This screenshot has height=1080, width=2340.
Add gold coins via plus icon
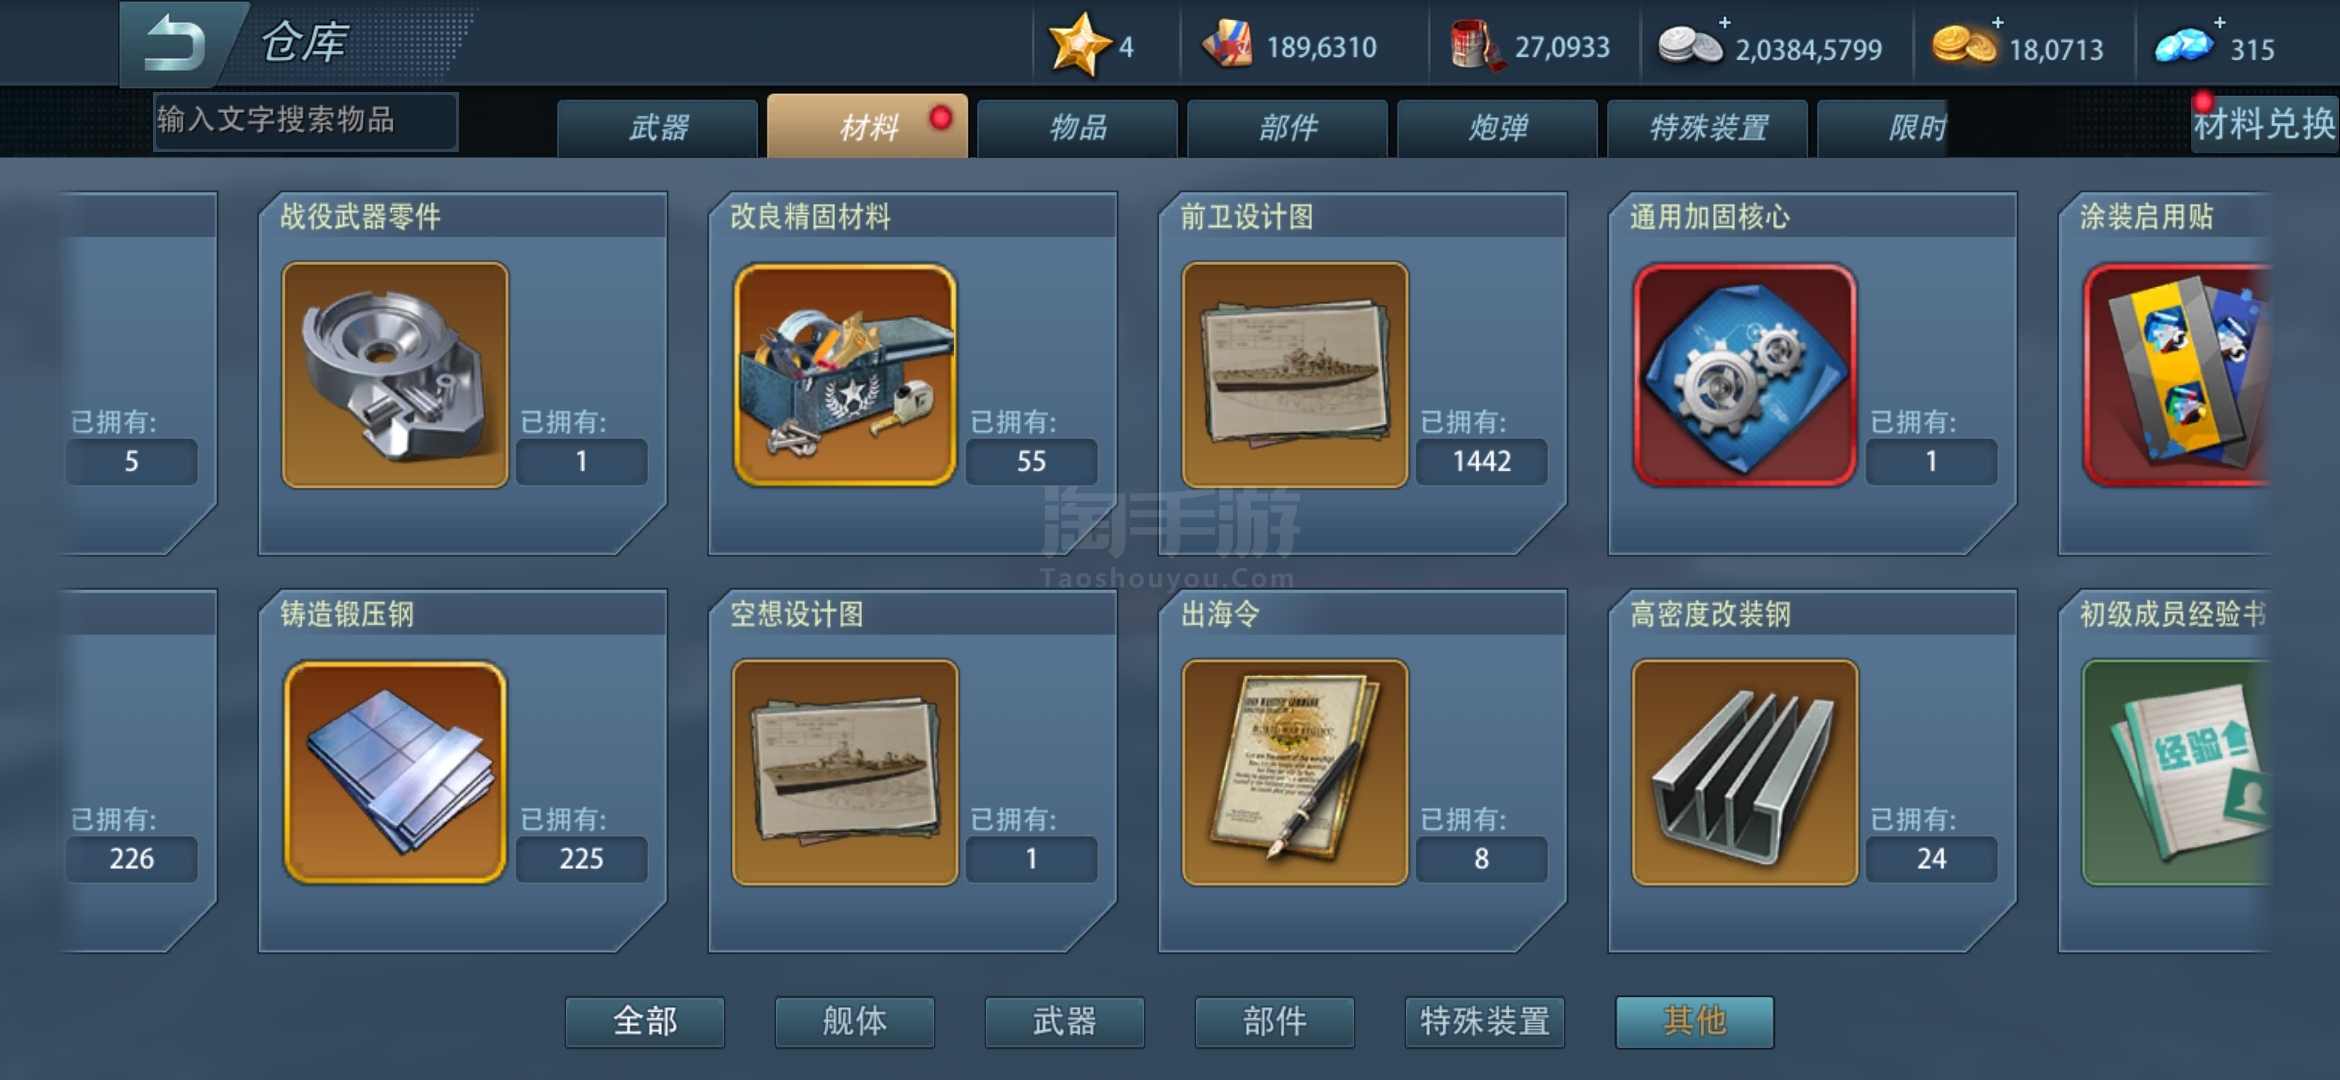pyautogui.click(x=1997, y=22)
